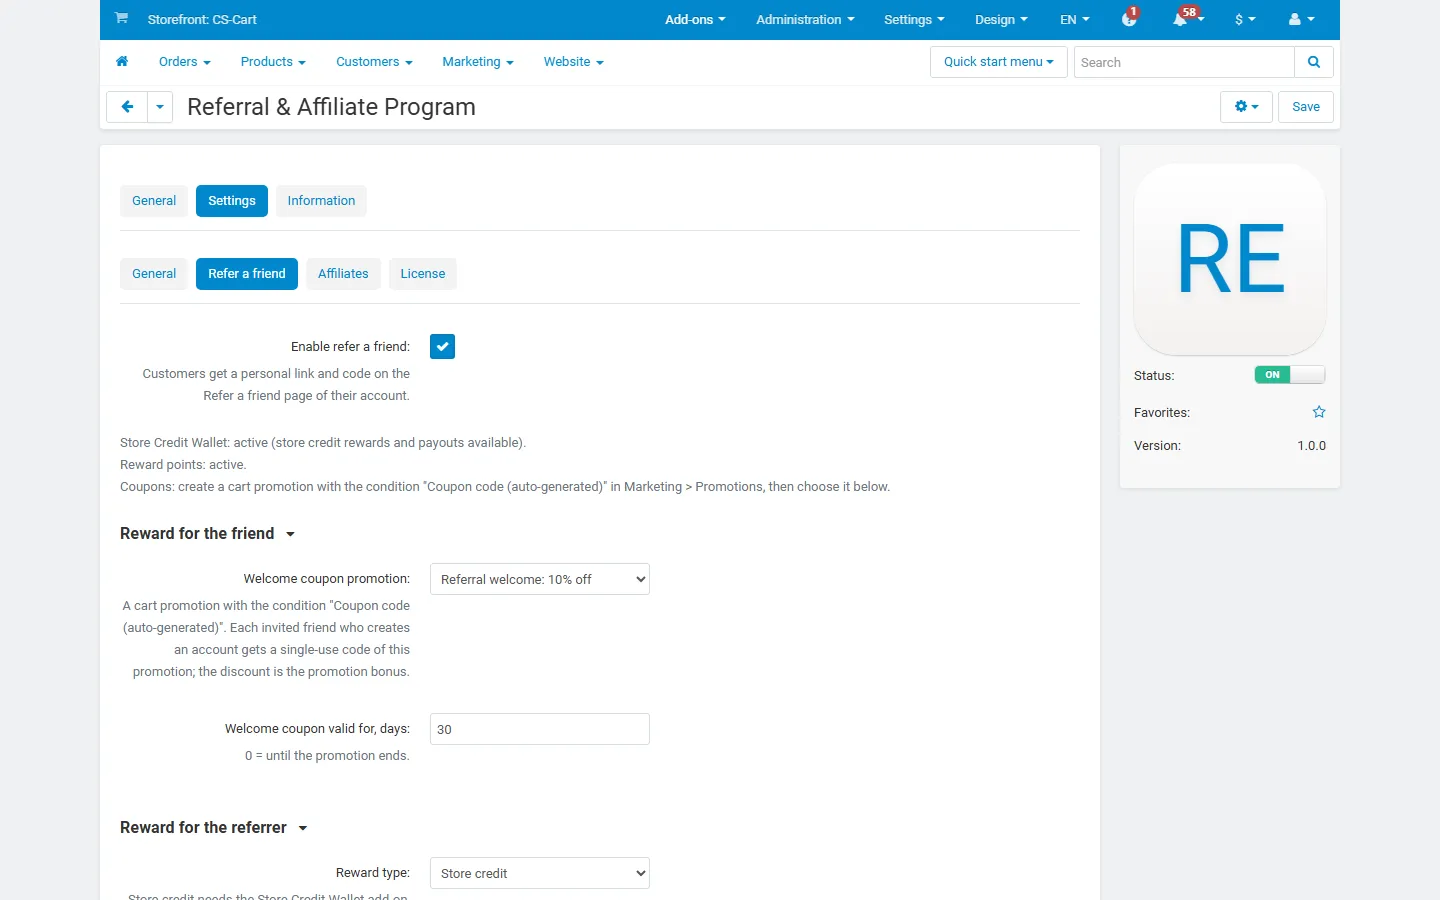Open the top bar Settings menu

tap(914, 19)
